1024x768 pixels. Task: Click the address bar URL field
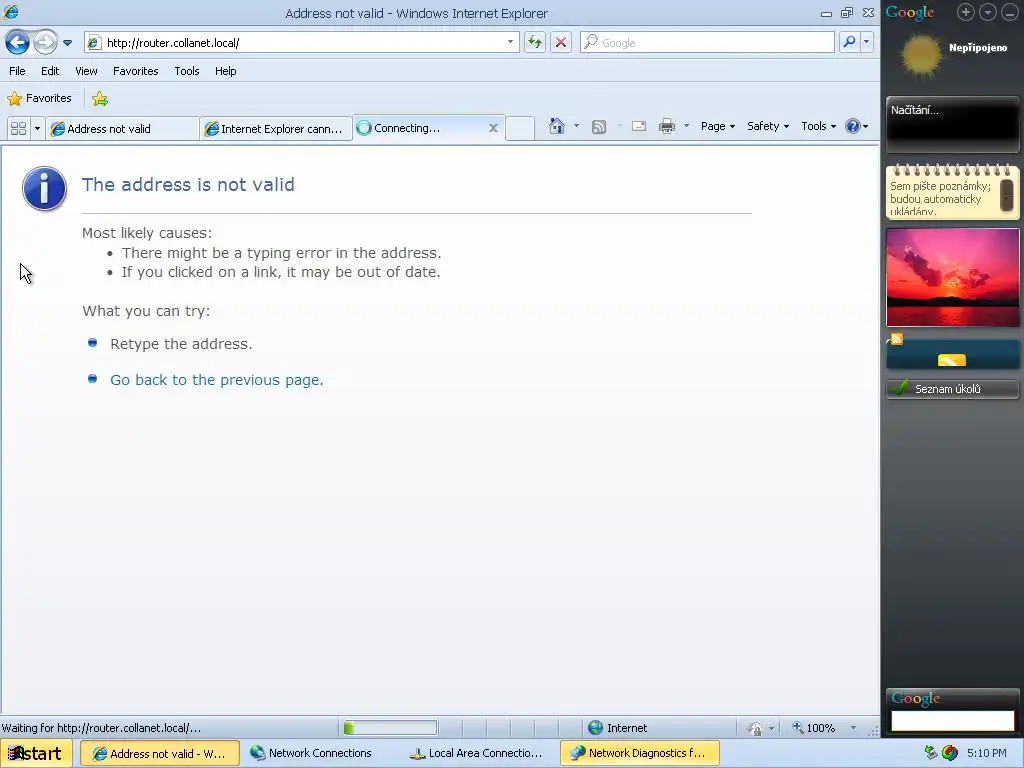coord(302,42)
